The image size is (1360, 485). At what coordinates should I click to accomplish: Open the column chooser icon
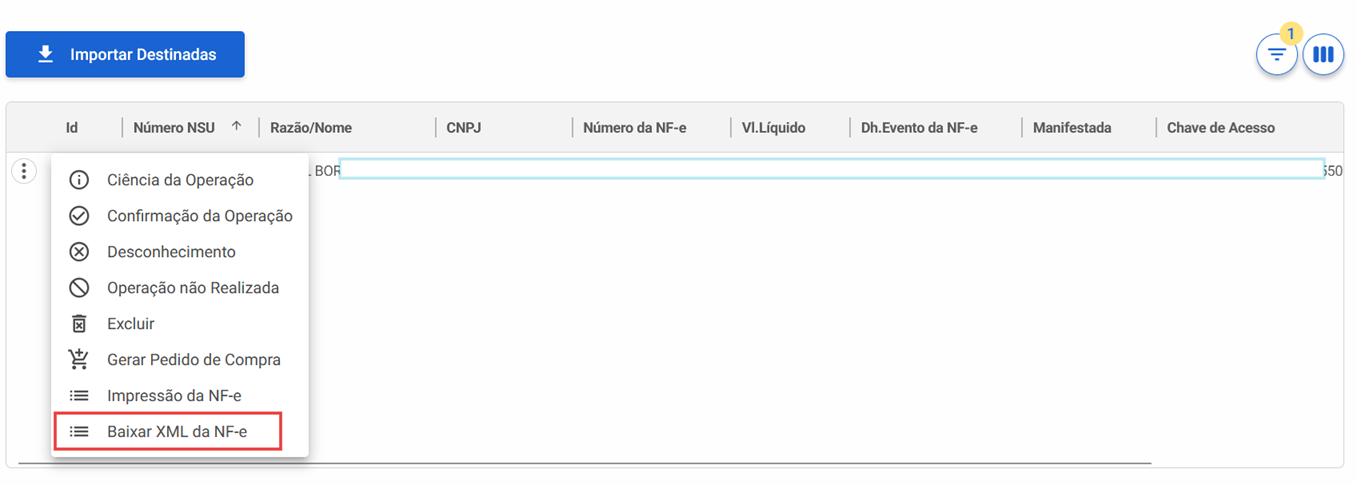[1323, 54]
